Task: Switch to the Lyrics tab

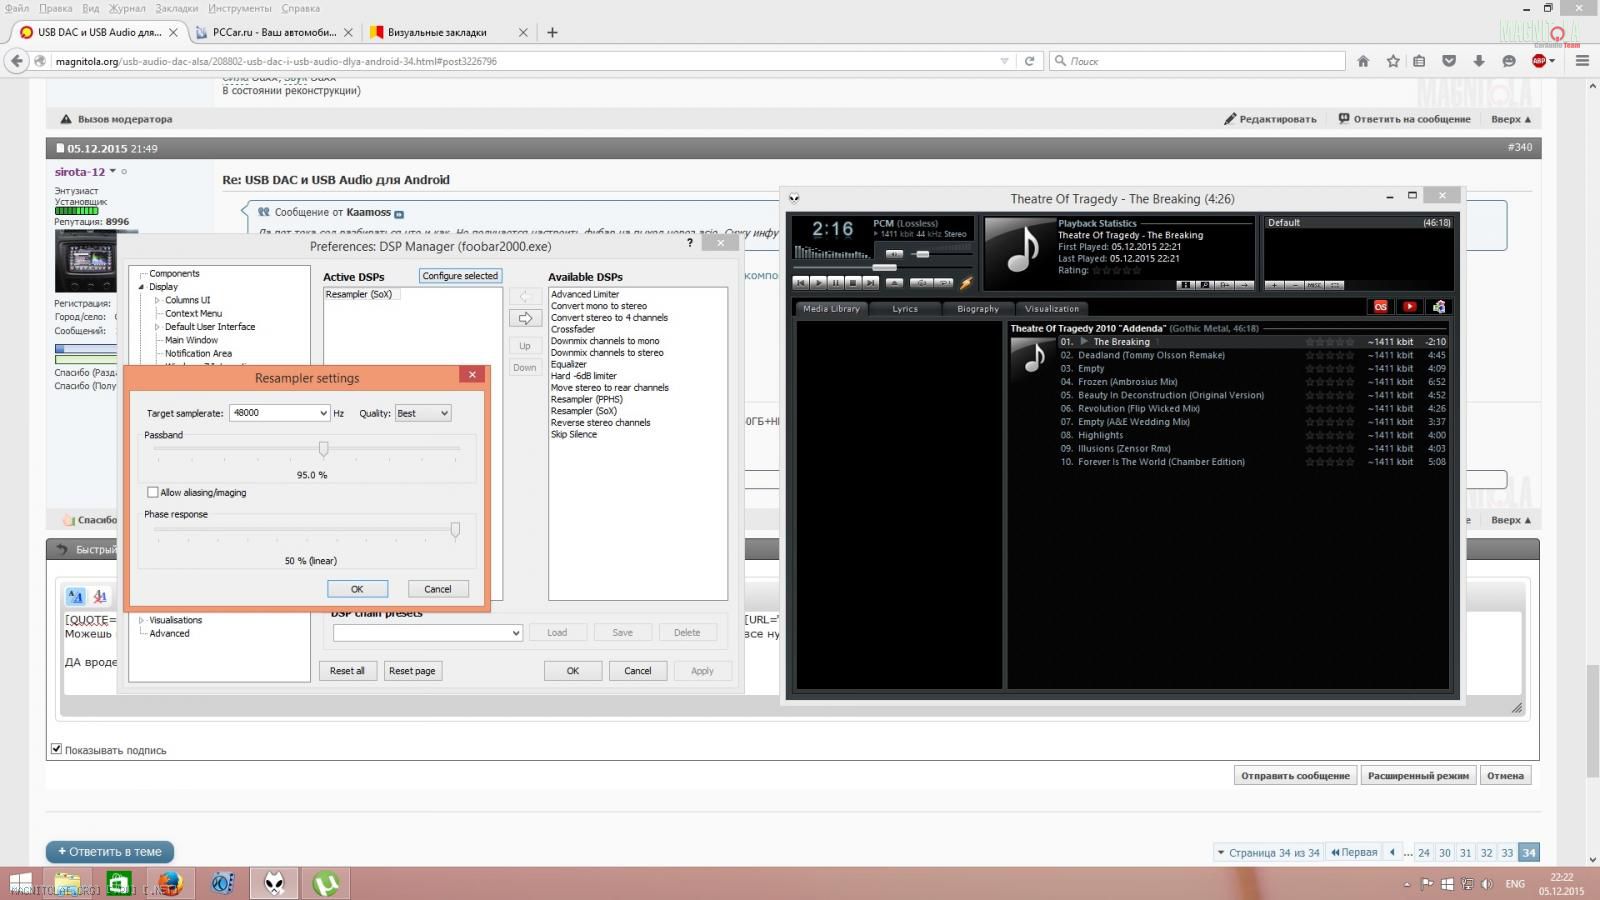Action: pyautogui.click(x=905, y=309)
